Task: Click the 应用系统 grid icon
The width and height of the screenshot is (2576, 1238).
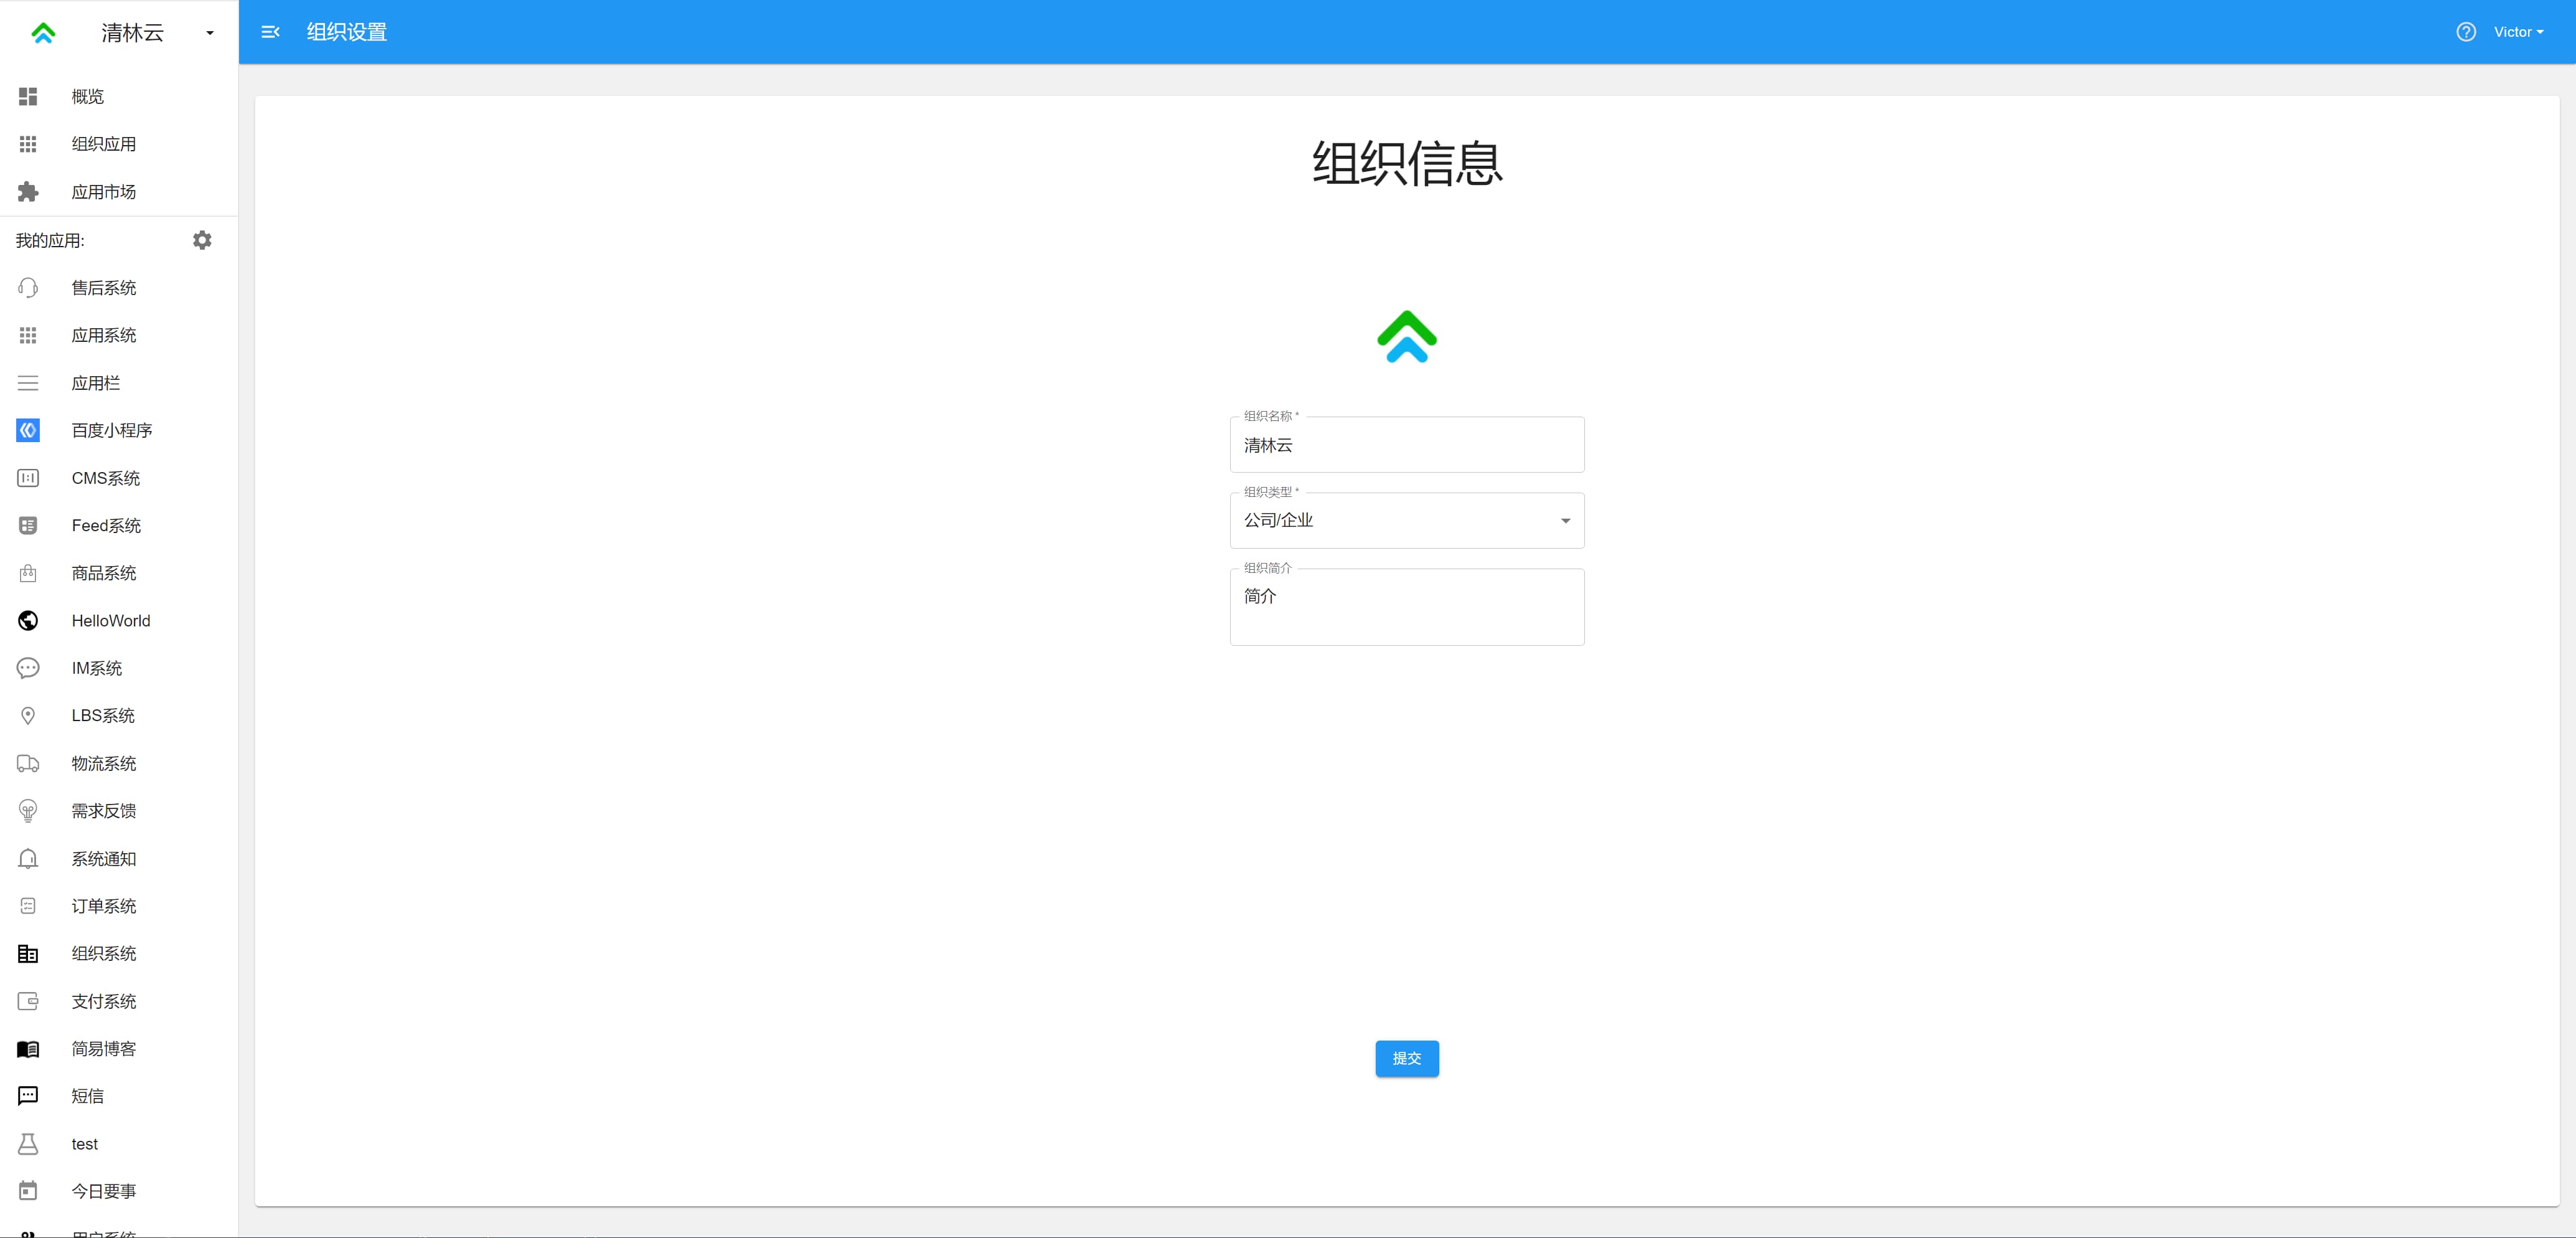Action: coord(28,335)
